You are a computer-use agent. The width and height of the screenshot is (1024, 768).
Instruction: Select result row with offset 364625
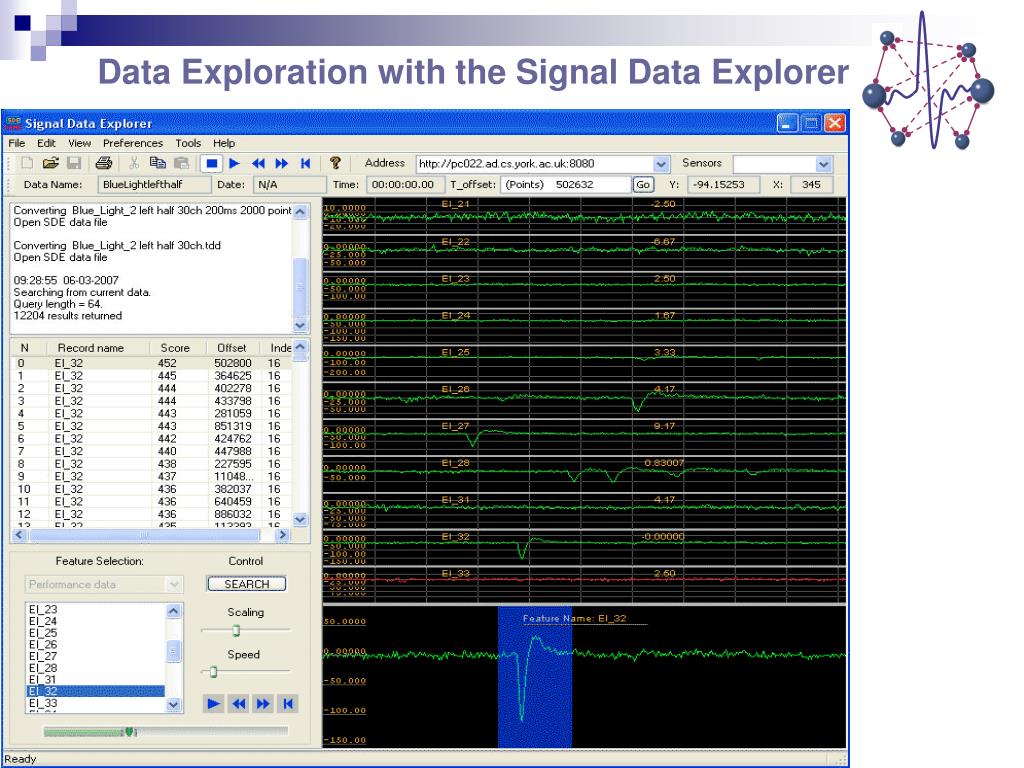pyautogui.click(x=152, y=376)
